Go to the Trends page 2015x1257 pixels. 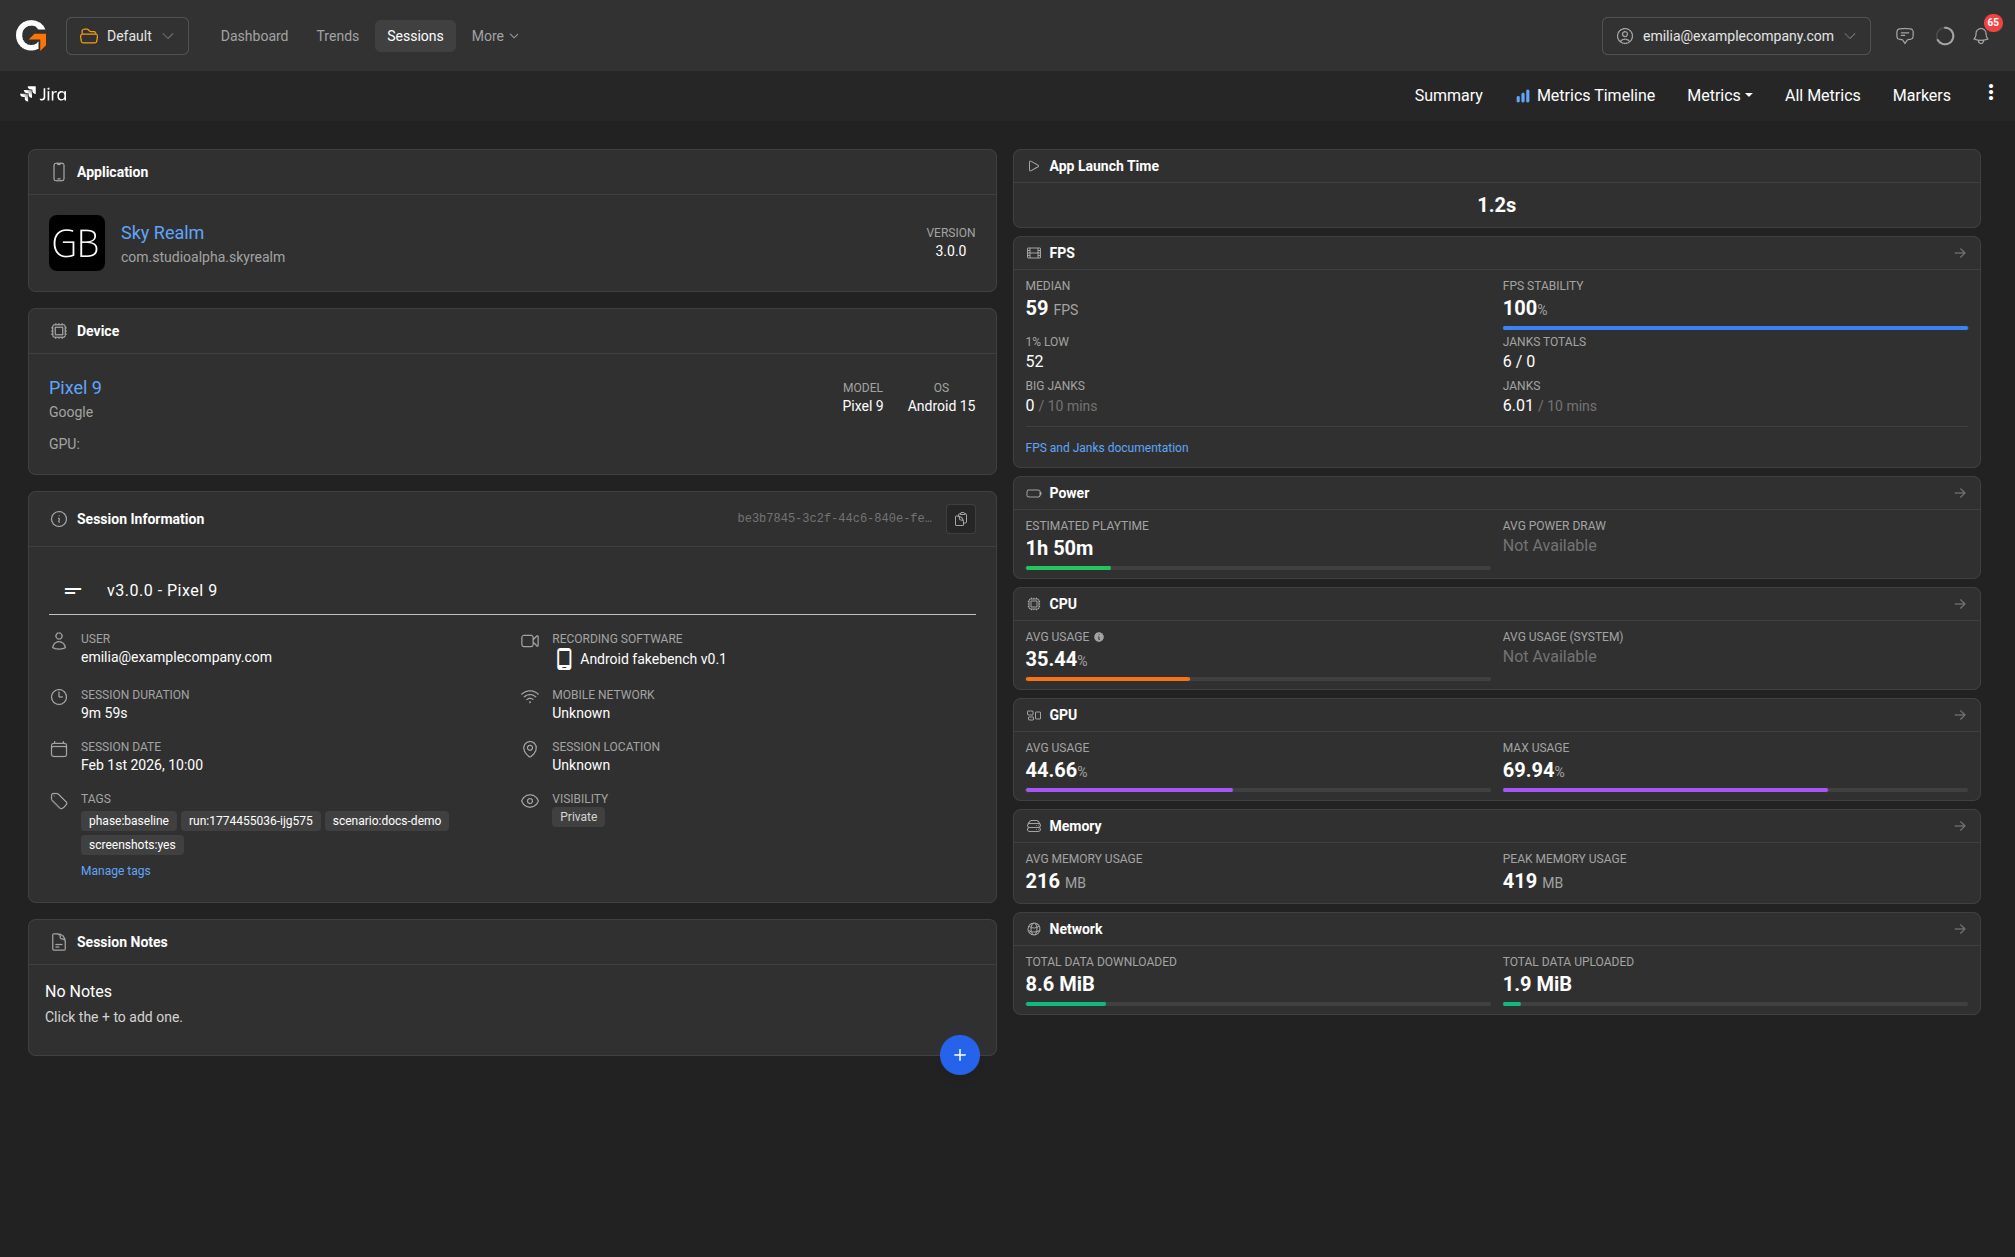click(x=337, y=36)
